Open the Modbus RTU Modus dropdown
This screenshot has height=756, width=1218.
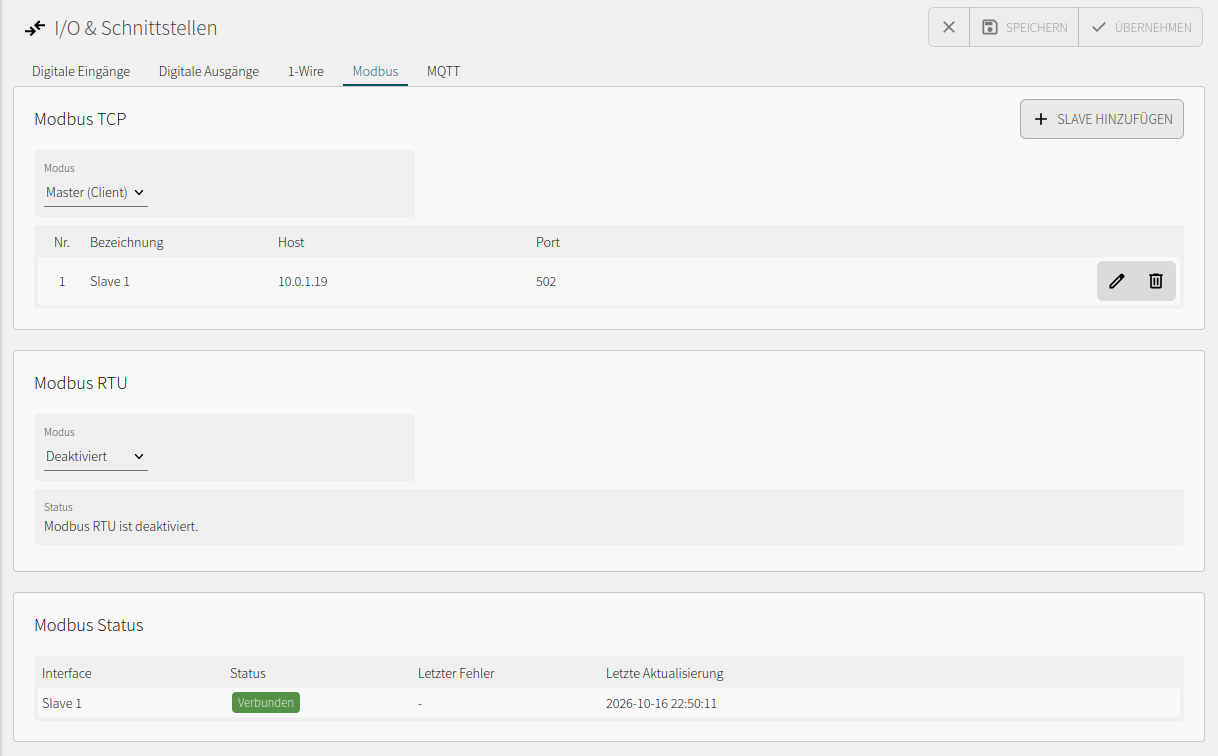[x=96, y=457]
